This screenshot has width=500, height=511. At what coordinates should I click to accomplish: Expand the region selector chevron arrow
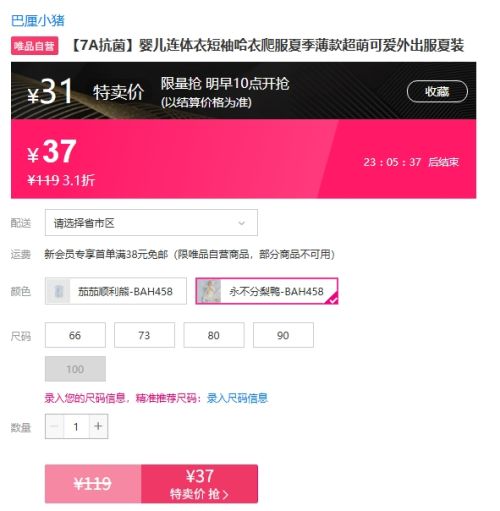click(x=241, y=223)
